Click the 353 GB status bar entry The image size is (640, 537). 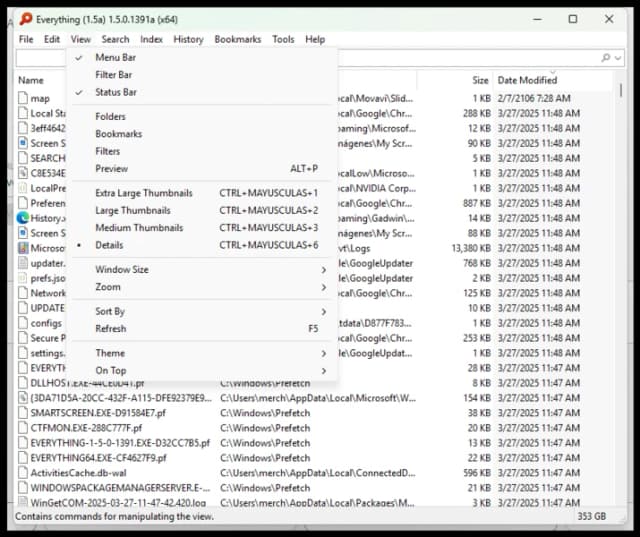click(591, 516)
